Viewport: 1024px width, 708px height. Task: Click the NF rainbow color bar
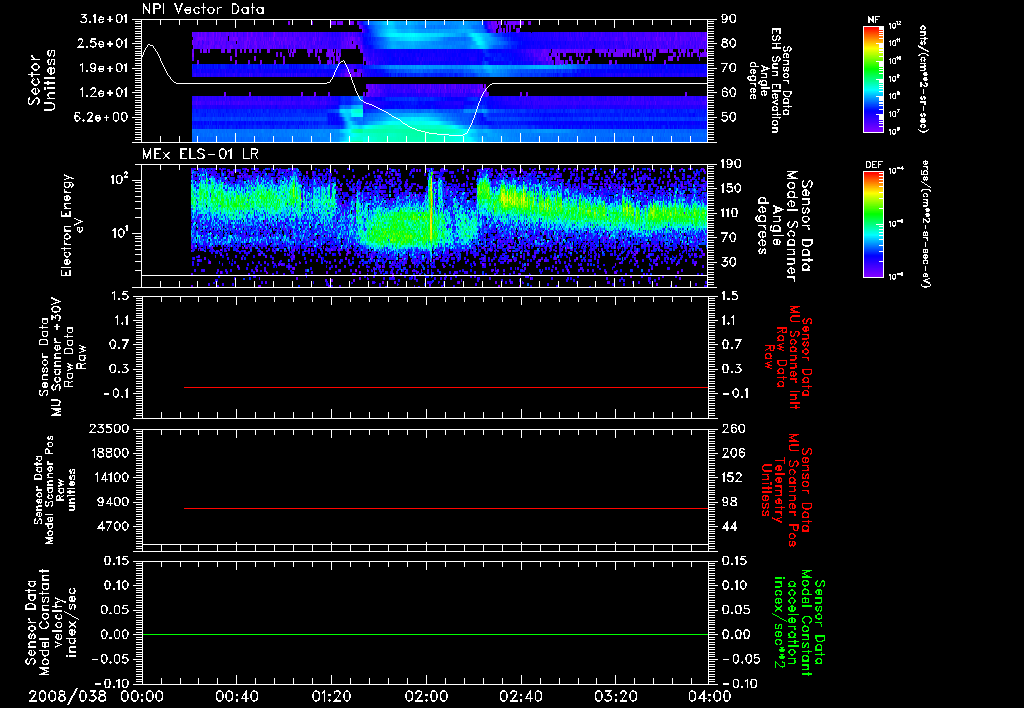874,78
